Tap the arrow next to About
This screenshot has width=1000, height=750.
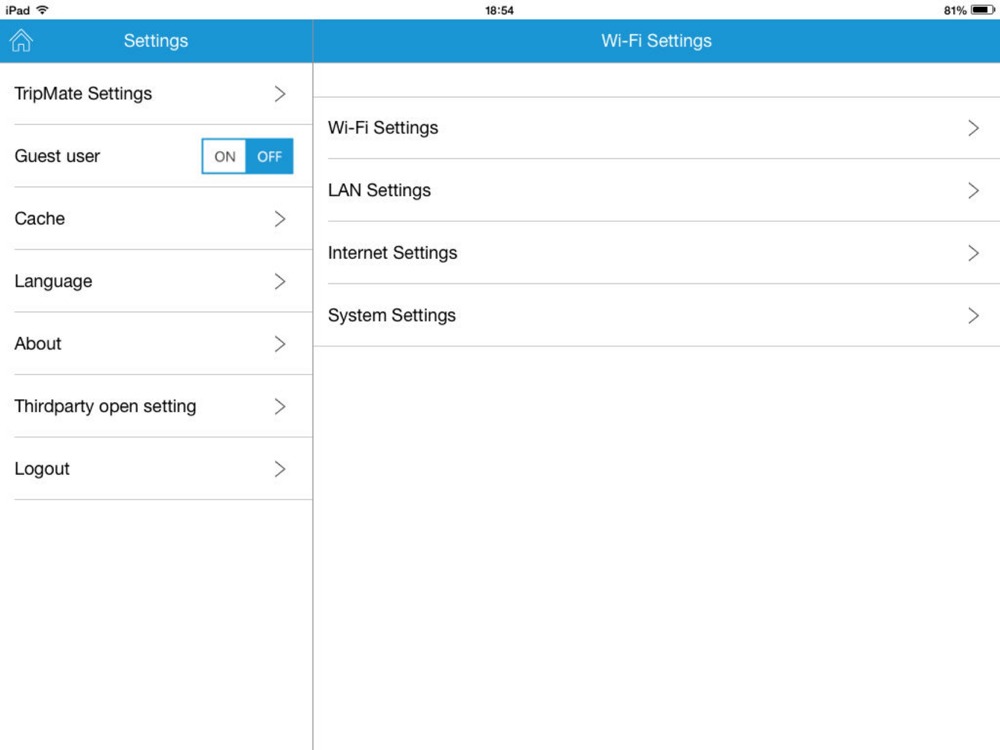(x=279, y=344)
